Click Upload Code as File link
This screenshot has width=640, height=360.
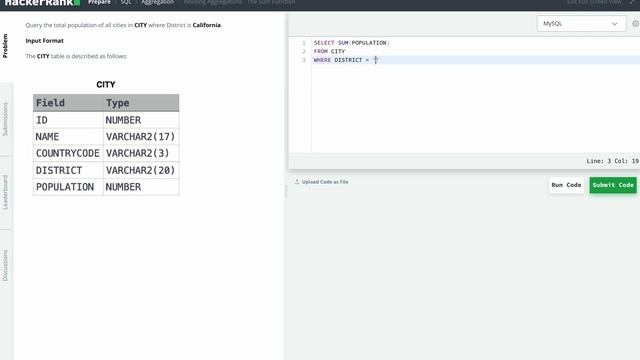(325, 182)
